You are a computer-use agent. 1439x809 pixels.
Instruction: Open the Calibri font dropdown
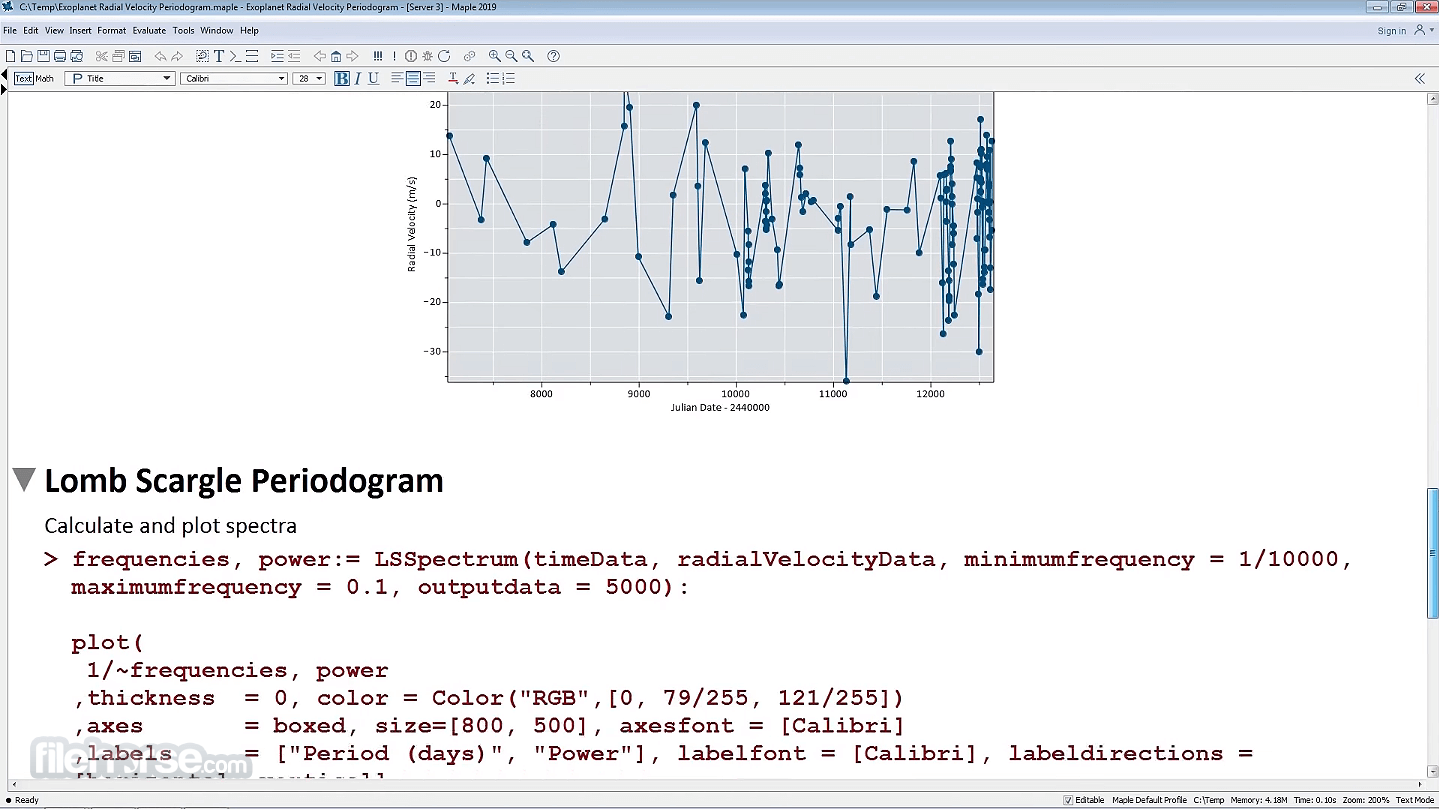tap(235, 78)
